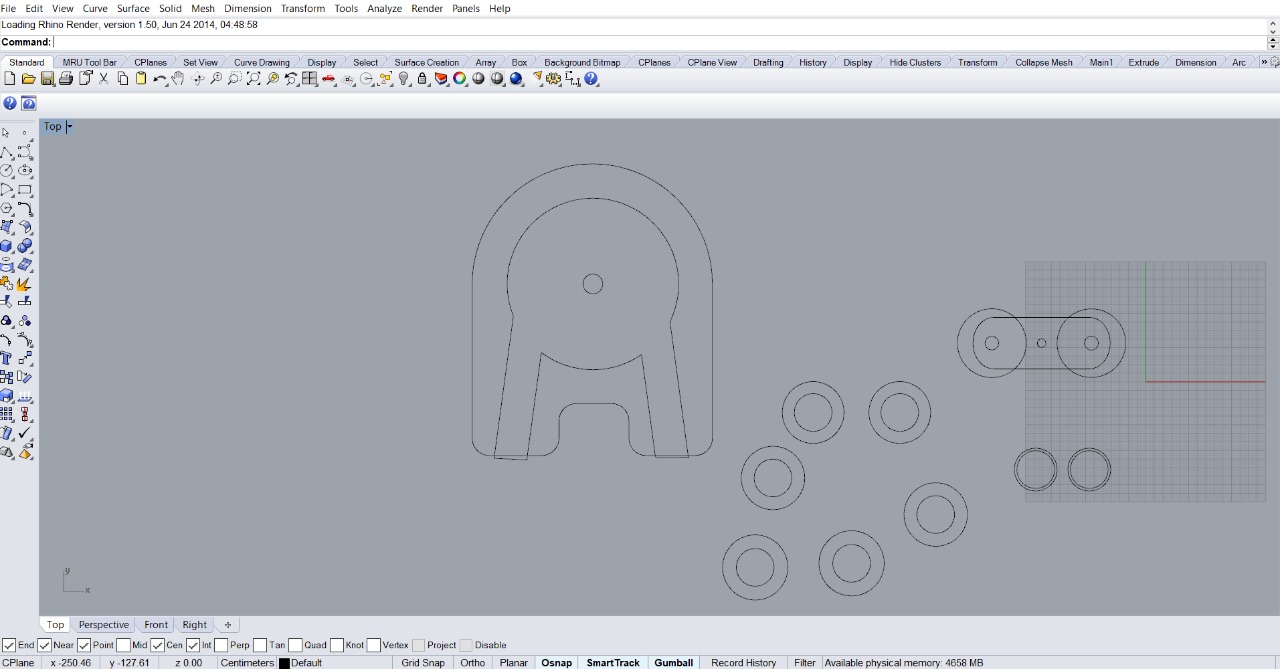1280x669 pixels.
Task: Click the Help question mark in the Standard toolbar
Action: (591, 79)
